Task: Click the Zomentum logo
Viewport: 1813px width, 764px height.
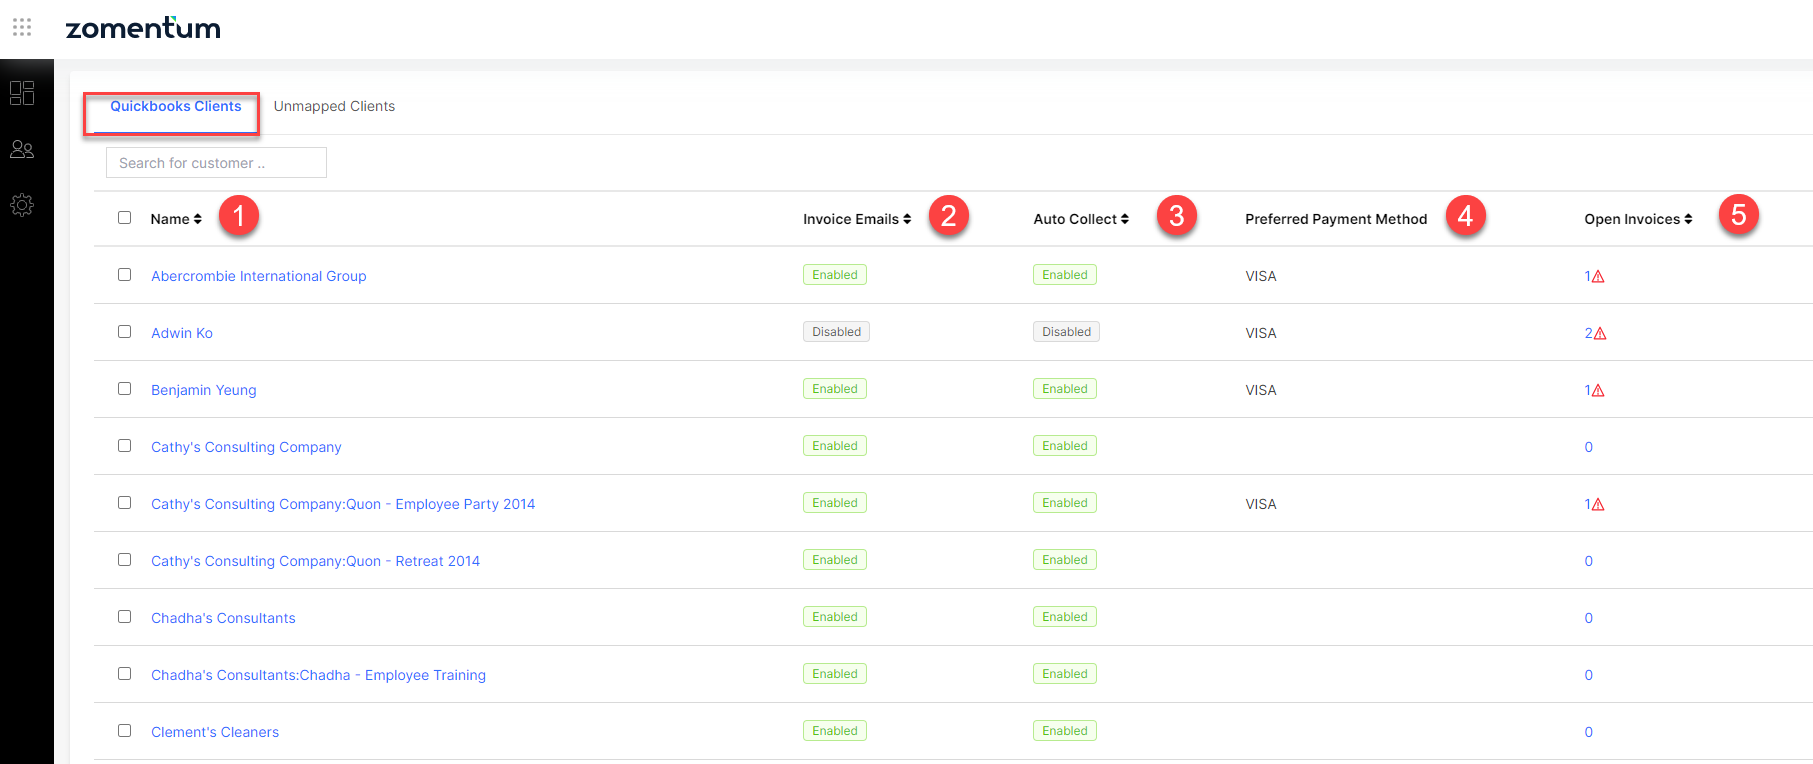Action: [x=143, y=28]
